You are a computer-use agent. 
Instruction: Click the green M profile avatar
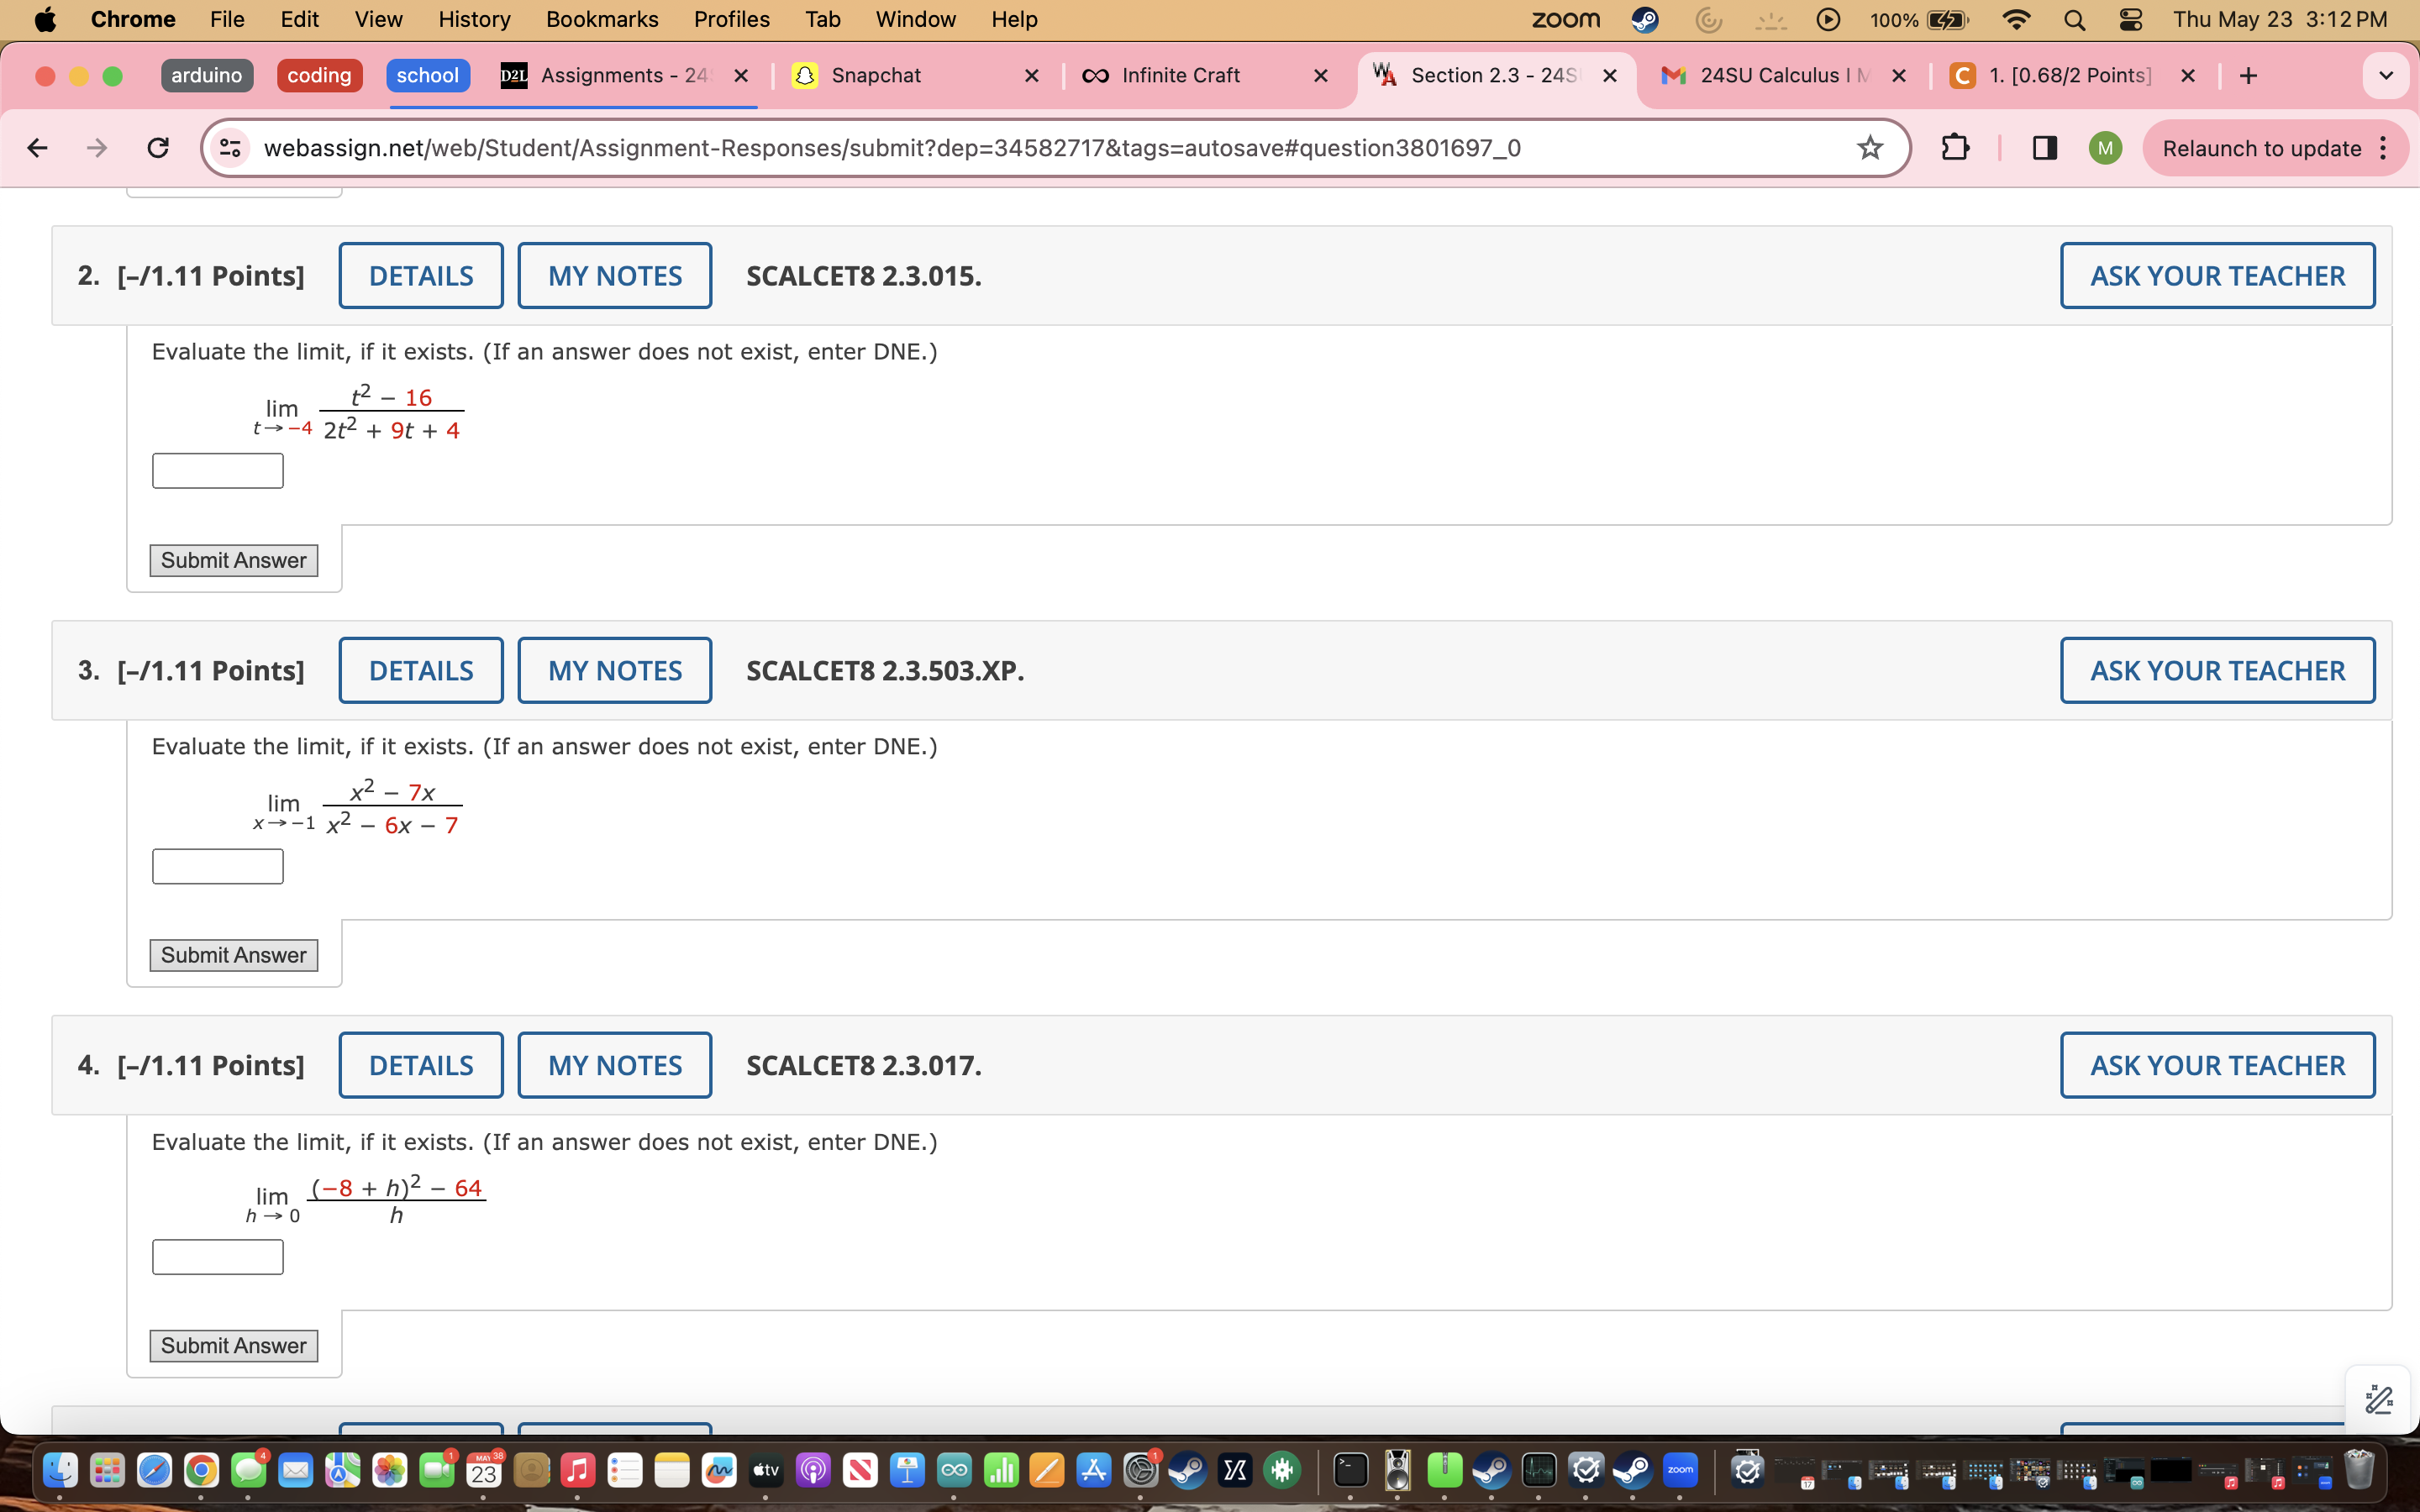tap(2105, 148)
